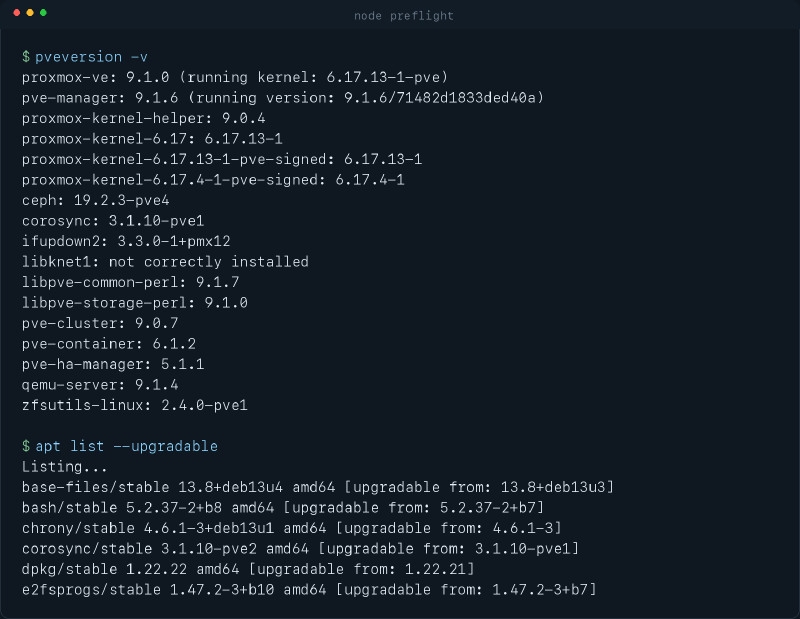Click the 'dpkg/stable 1.22.22' line
This screenshot has height=619, width=800.
248,568
